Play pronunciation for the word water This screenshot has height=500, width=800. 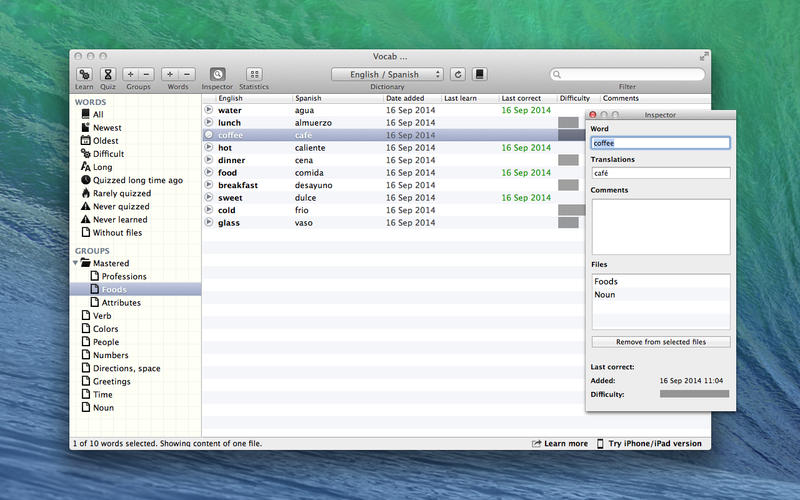point(209,110)
